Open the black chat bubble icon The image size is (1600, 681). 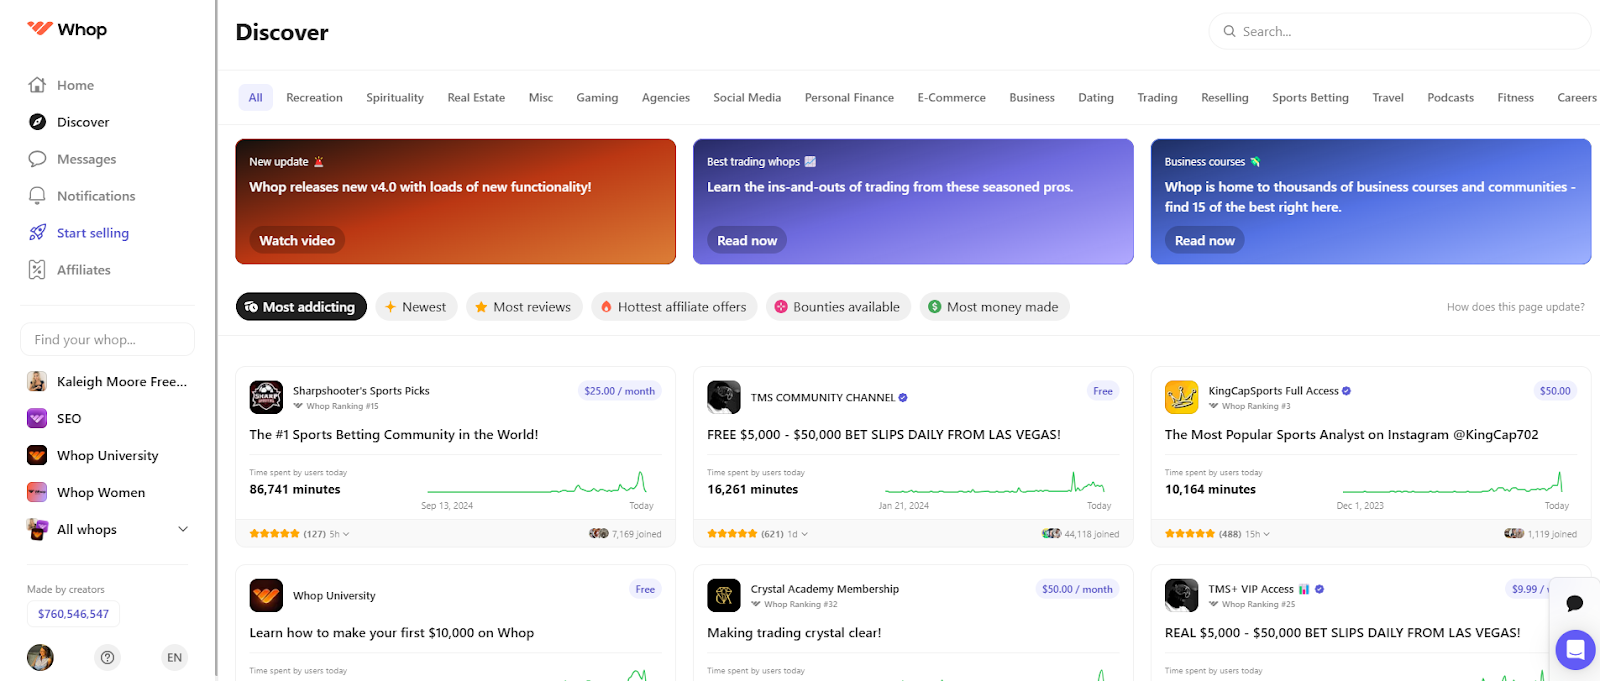pos(1574,603)
